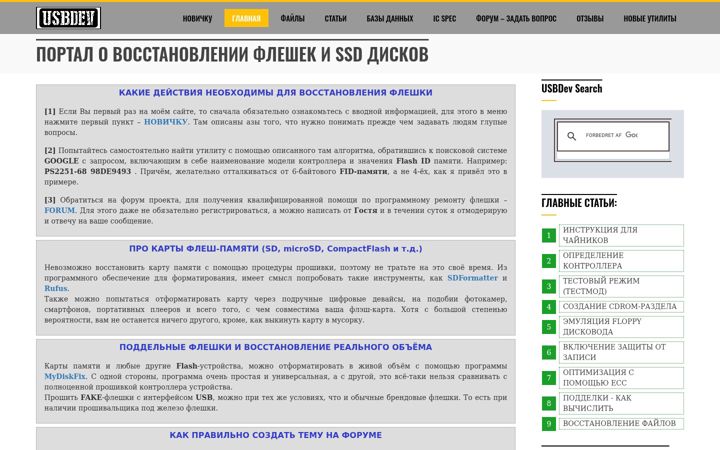Open article ПОДДЕЛКИ - КАК ВЫЧИСЛИТЬ

(621, 403)
